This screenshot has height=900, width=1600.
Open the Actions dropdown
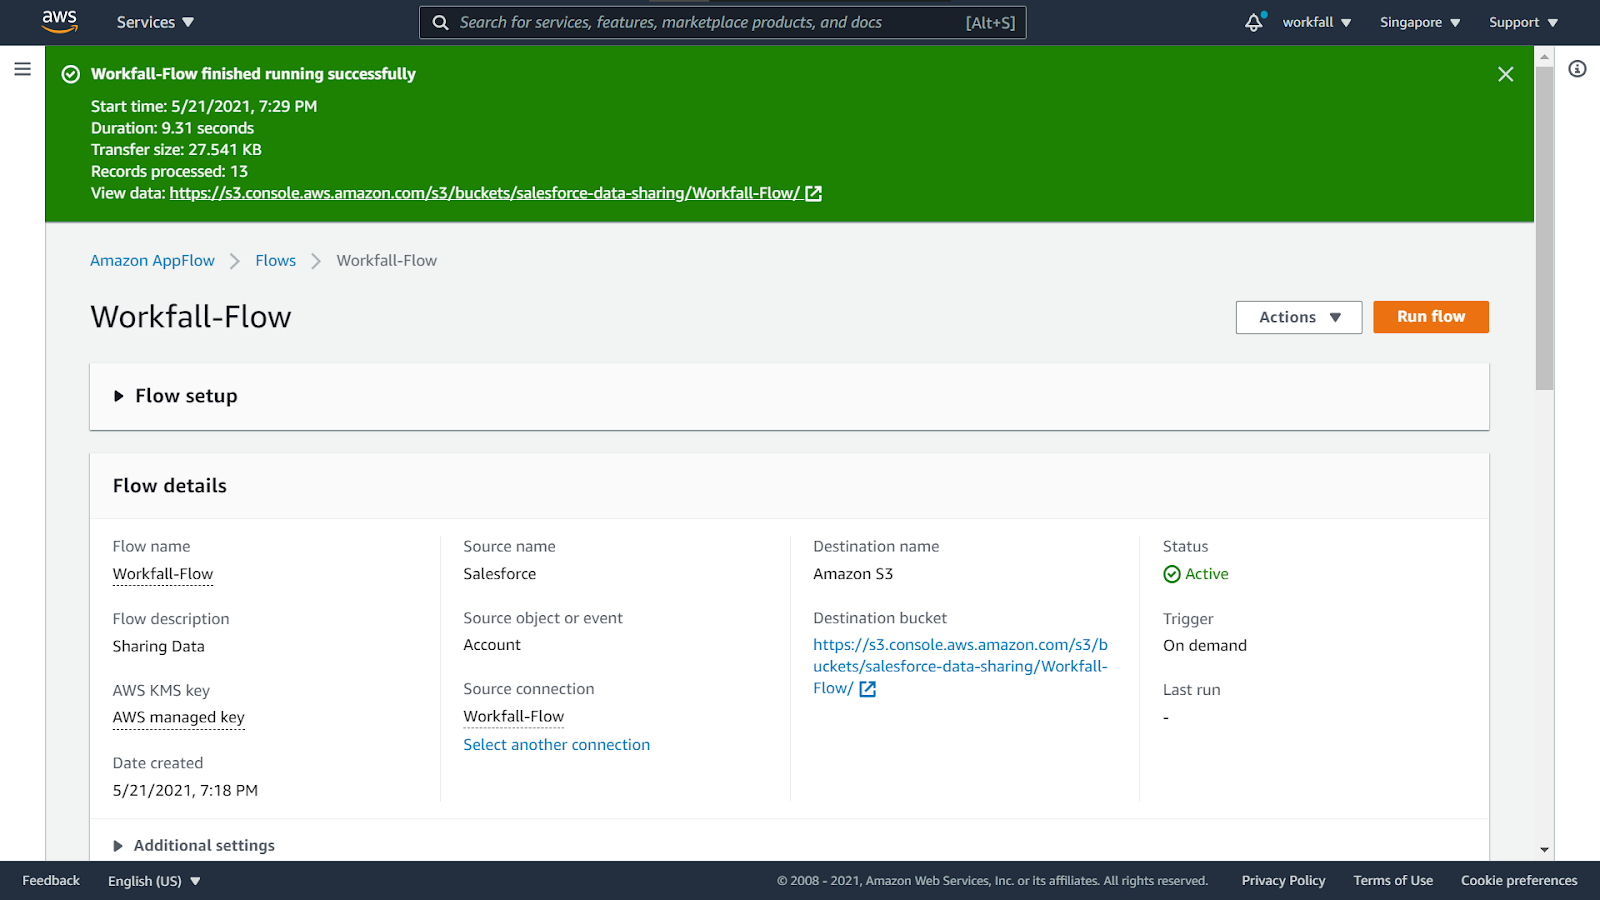point(1299,317)
